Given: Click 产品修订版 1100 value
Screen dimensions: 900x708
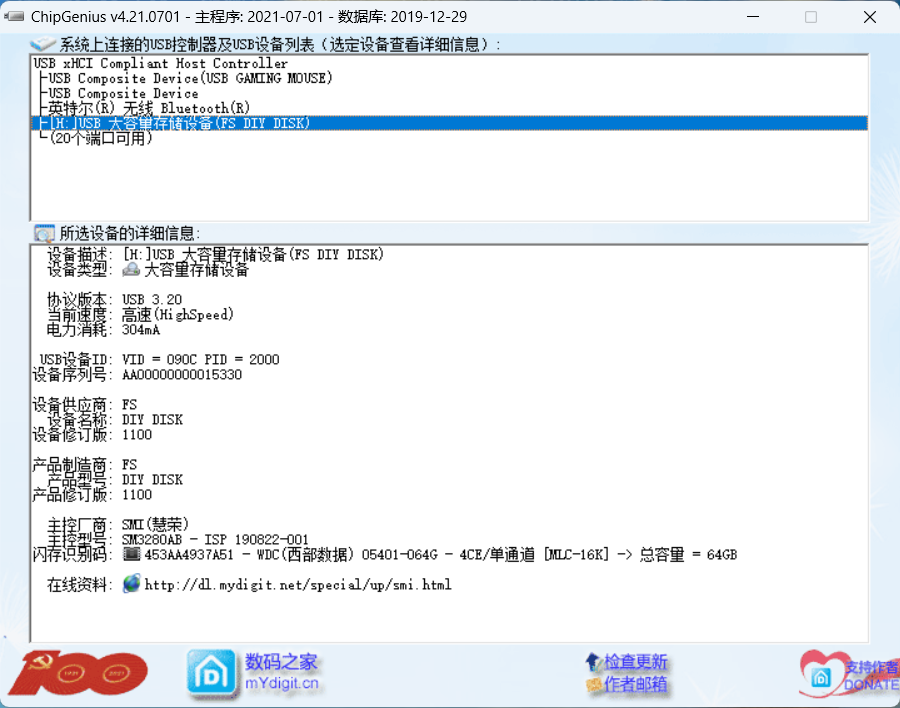Looking at the screenshot, I should [x=137, y=494].
